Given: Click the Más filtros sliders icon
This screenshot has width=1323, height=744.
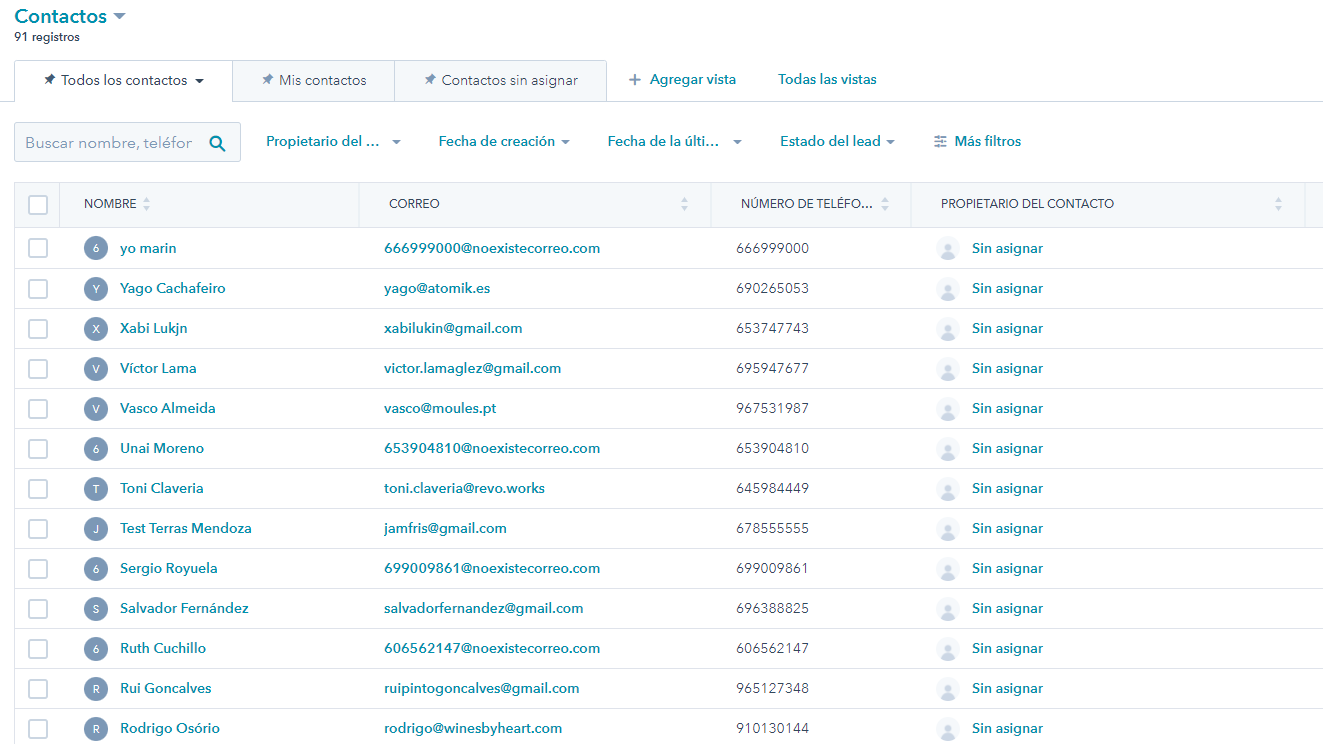Looking at the screenshot, I should tap(940, 142).
